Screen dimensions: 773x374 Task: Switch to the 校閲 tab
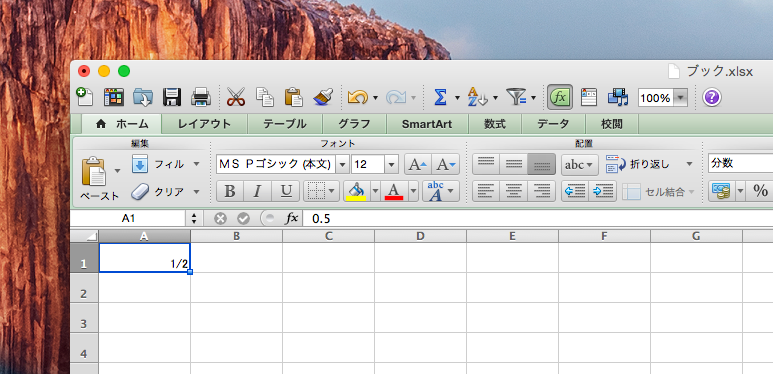click(x=612, y=124)
